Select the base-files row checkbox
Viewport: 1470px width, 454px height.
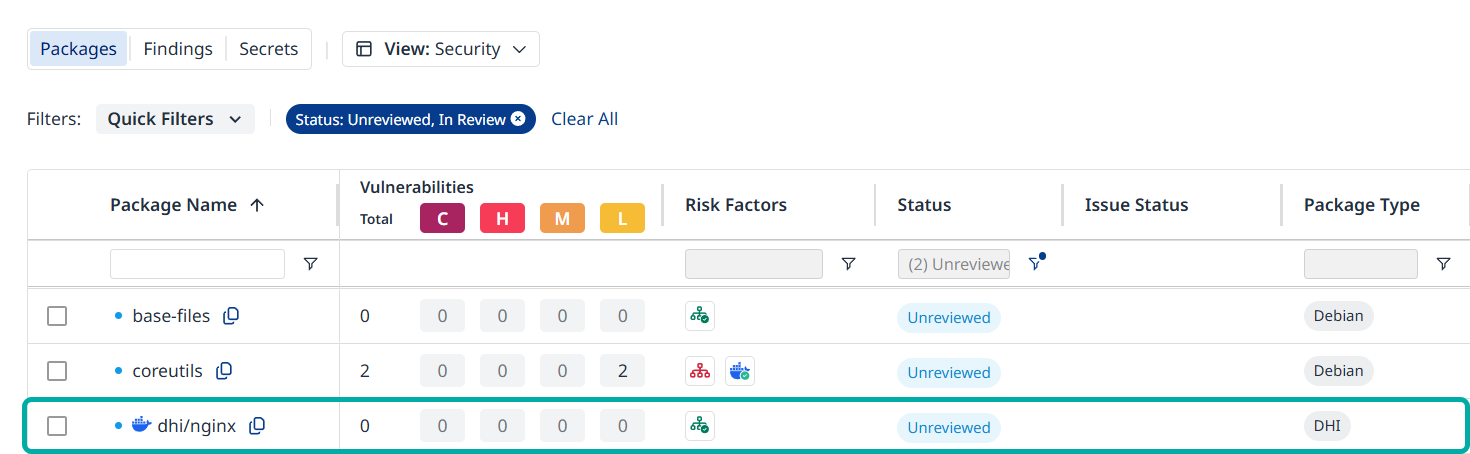(57, 316)
